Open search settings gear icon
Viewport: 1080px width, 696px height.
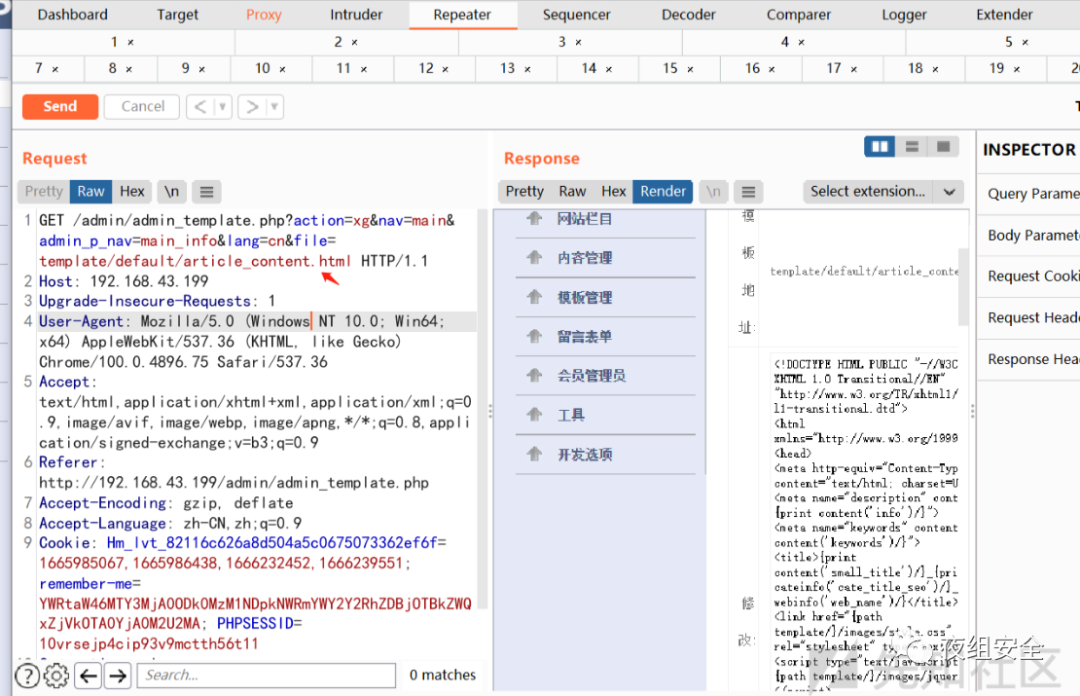click(x=56, y=676)
